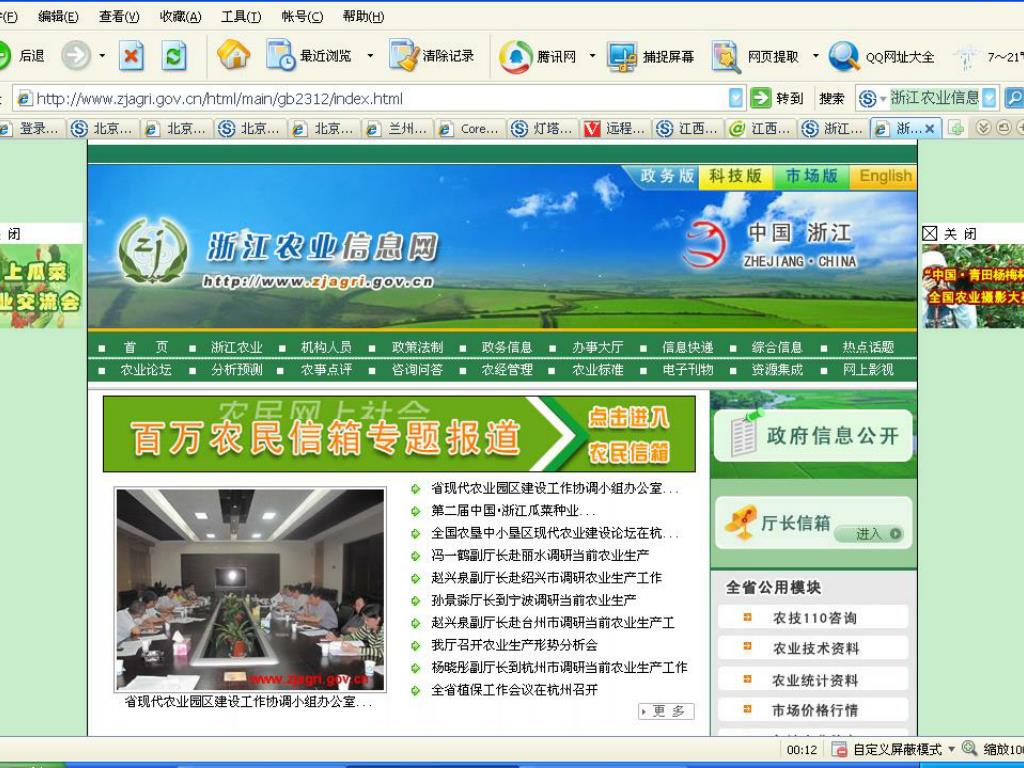Select the 政务版 site version tab
The image size is (1024, 768).
tap(667, 176)
